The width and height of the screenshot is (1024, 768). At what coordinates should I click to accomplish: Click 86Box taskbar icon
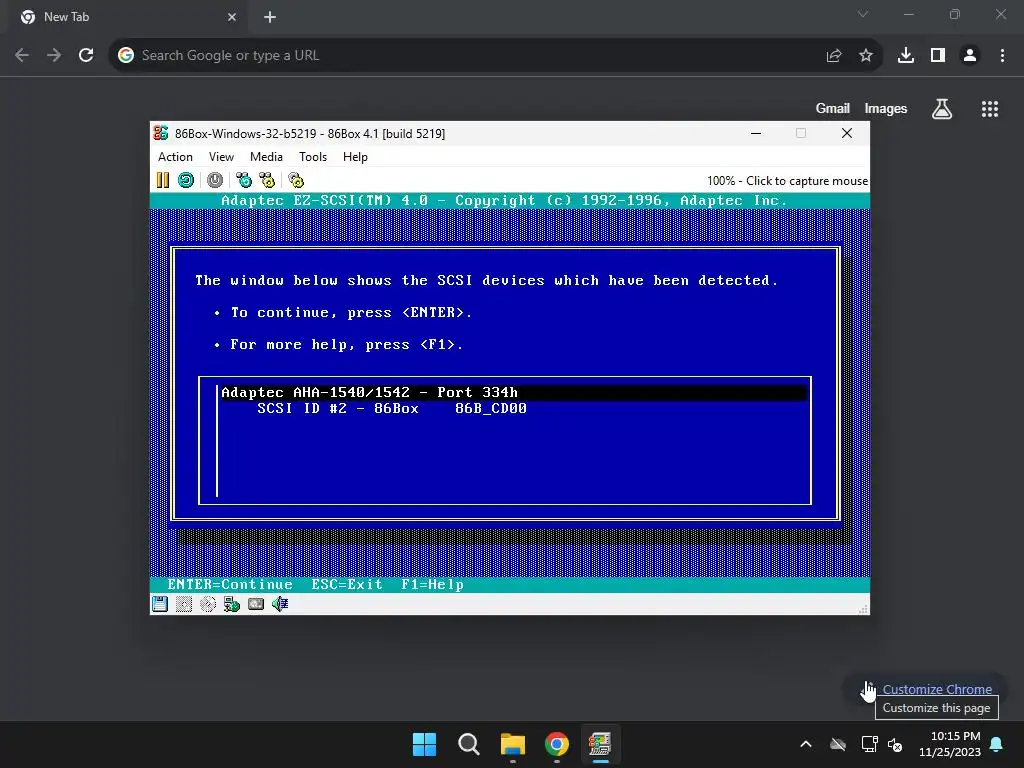point(600,744)
